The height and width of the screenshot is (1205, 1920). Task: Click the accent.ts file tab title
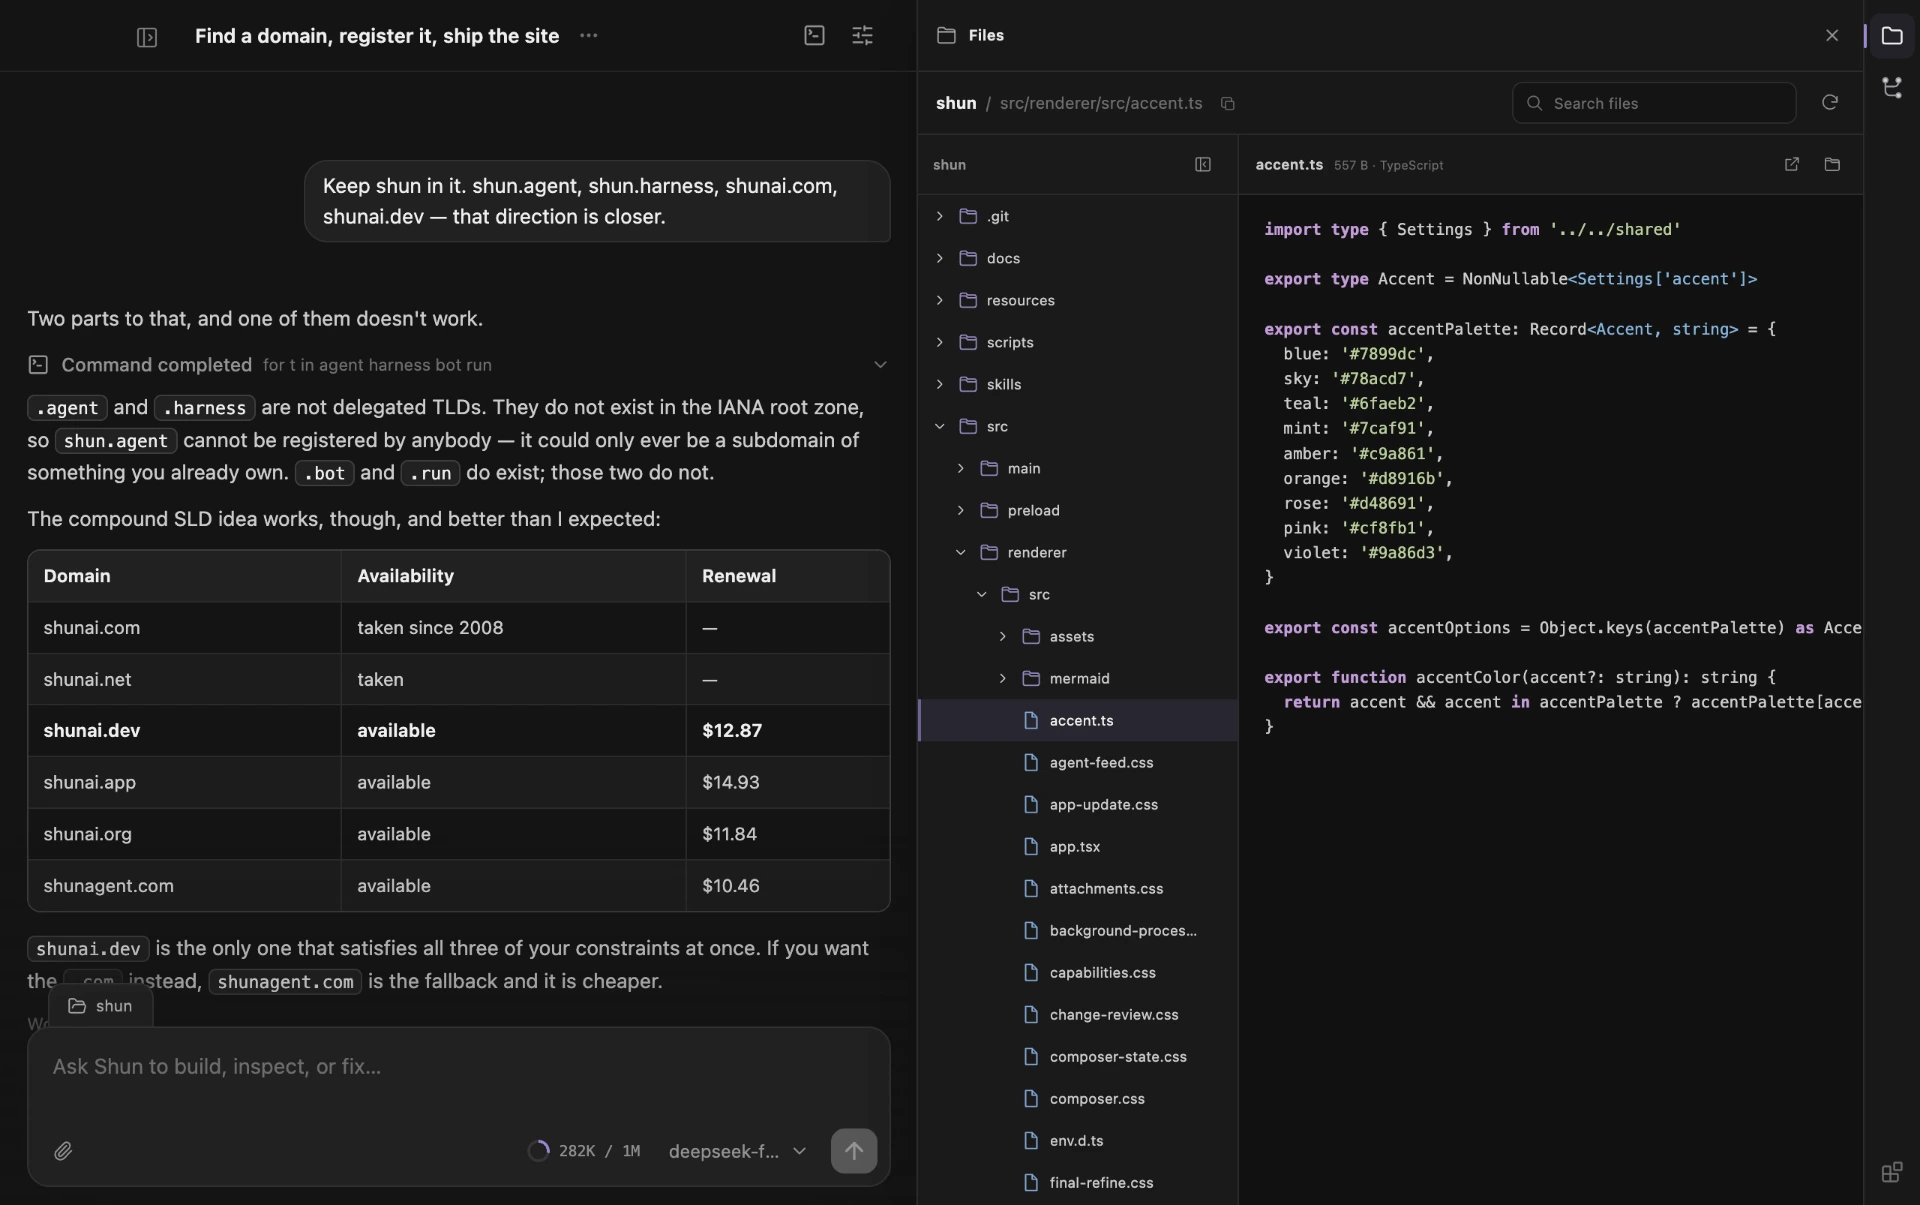click(x=1289, y=164)
